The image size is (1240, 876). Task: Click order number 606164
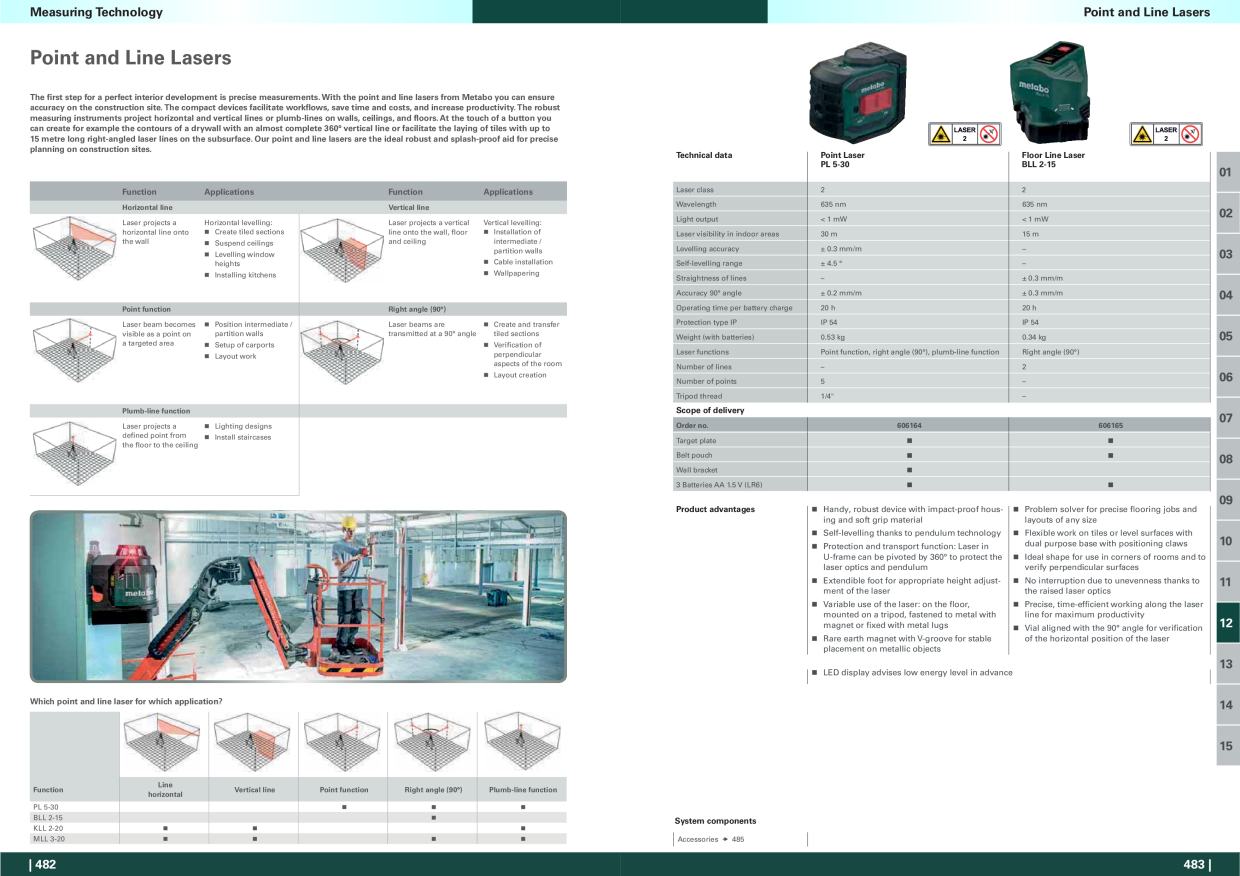click(909, 426)
